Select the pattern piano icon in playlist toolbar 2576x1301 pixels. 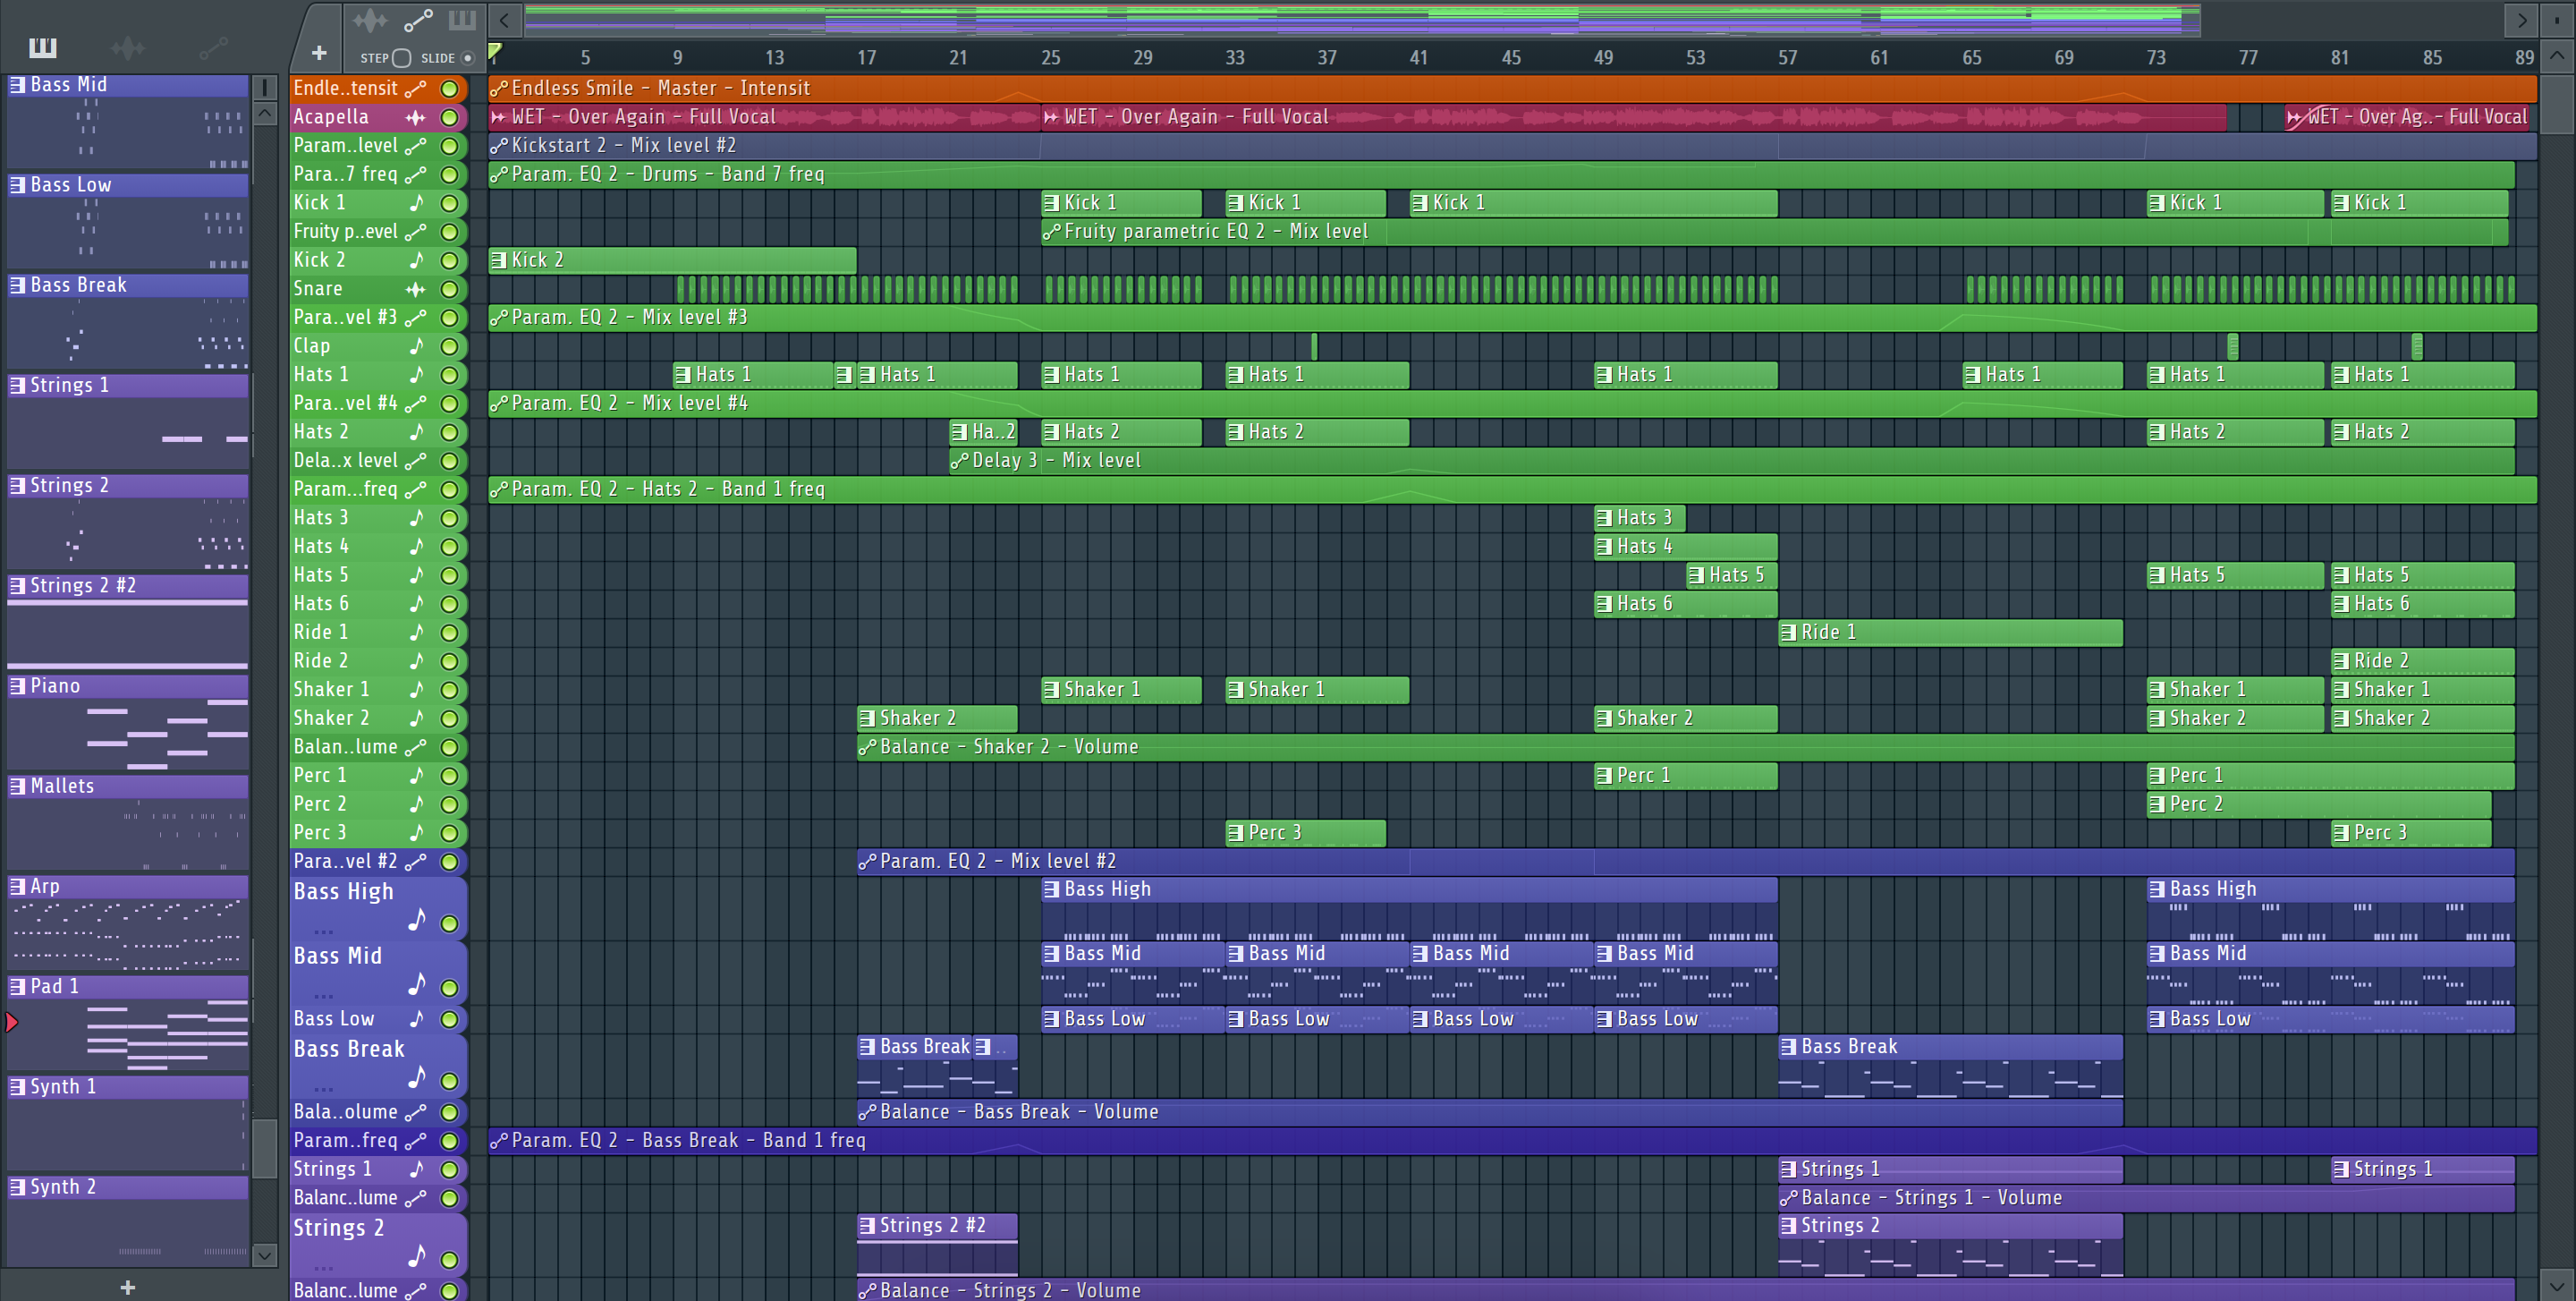[x=462, y=19]
